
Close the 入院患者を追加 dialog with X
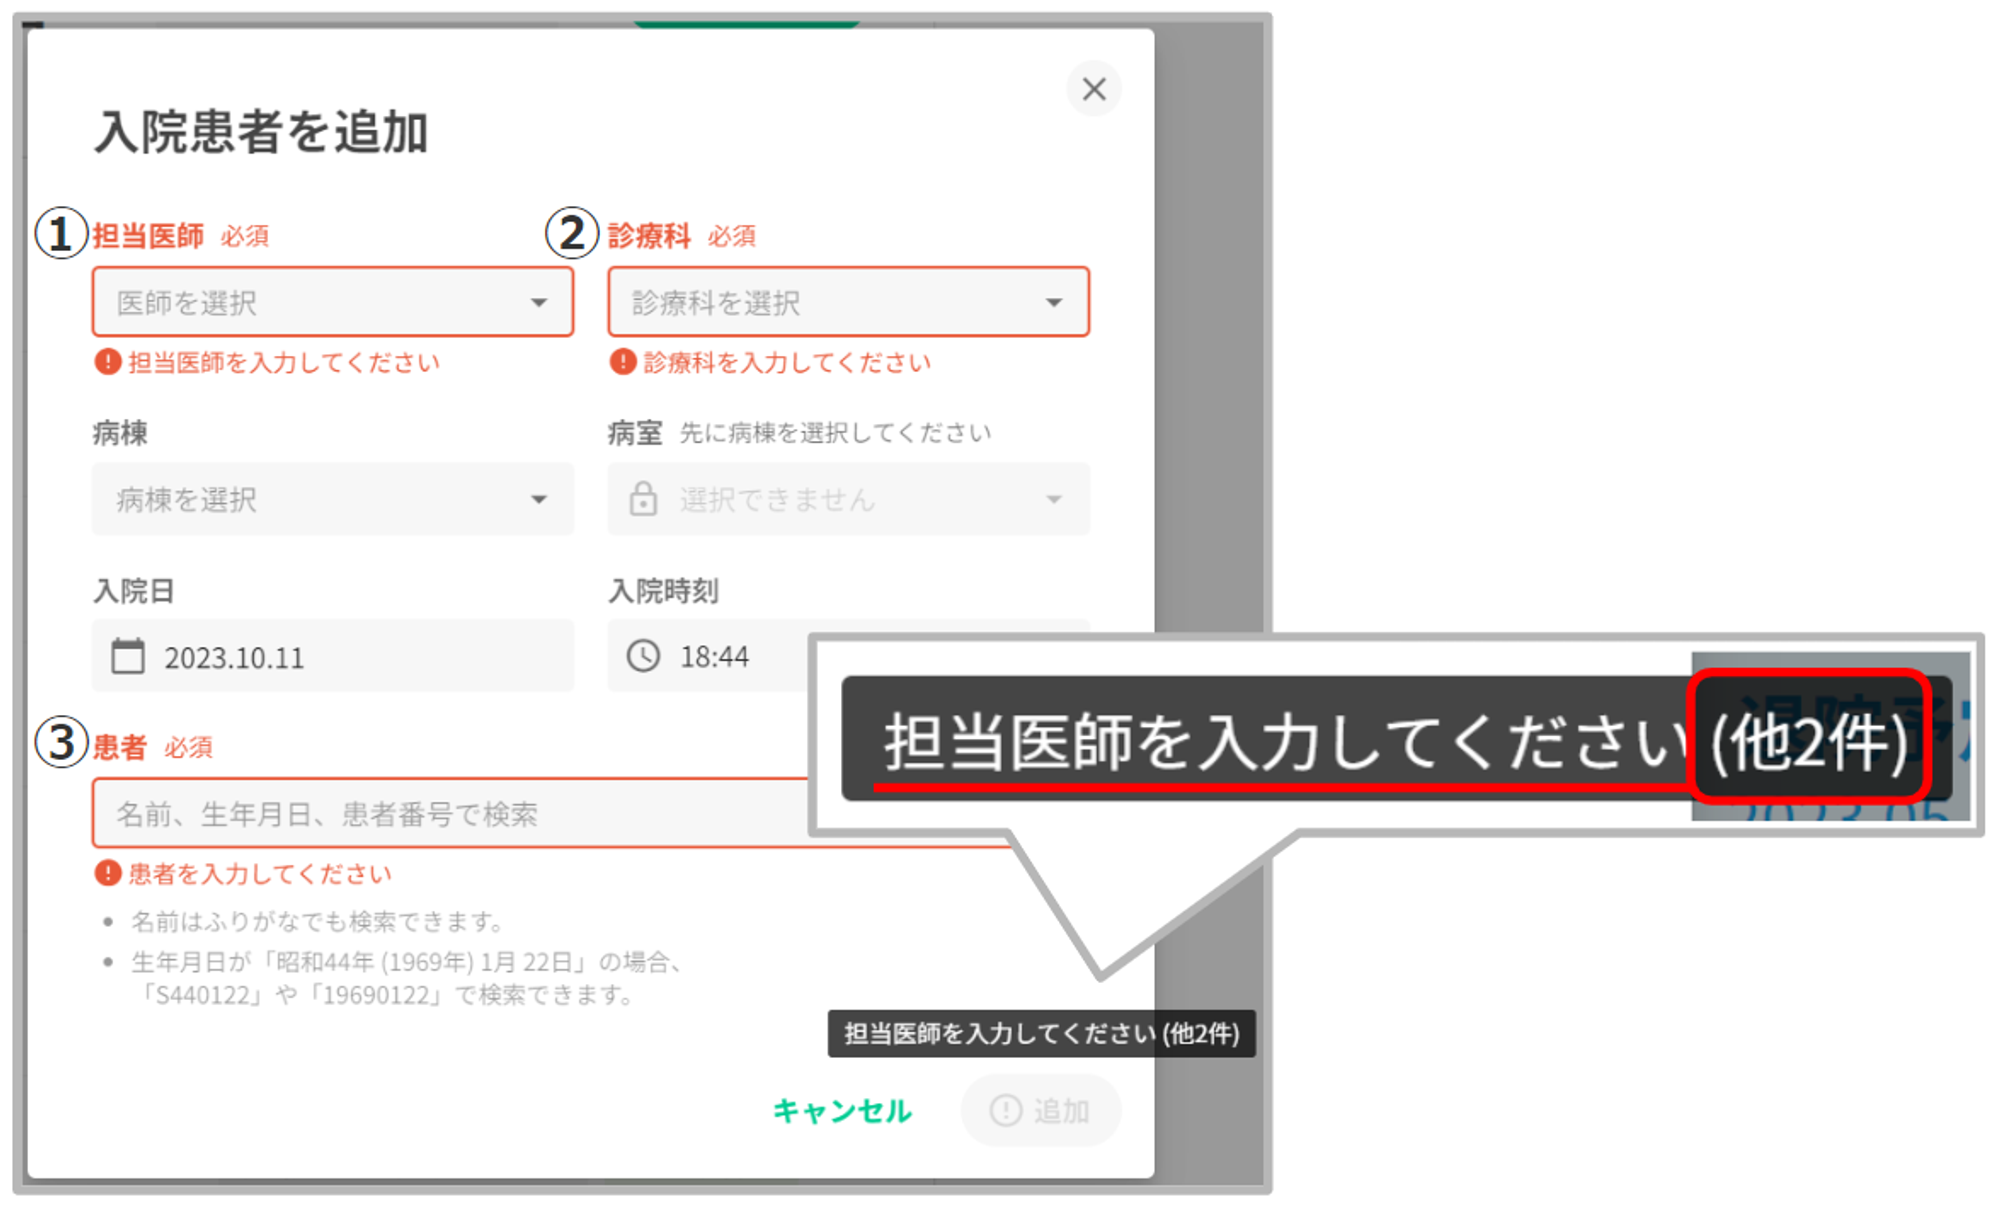click(1093, 89)
